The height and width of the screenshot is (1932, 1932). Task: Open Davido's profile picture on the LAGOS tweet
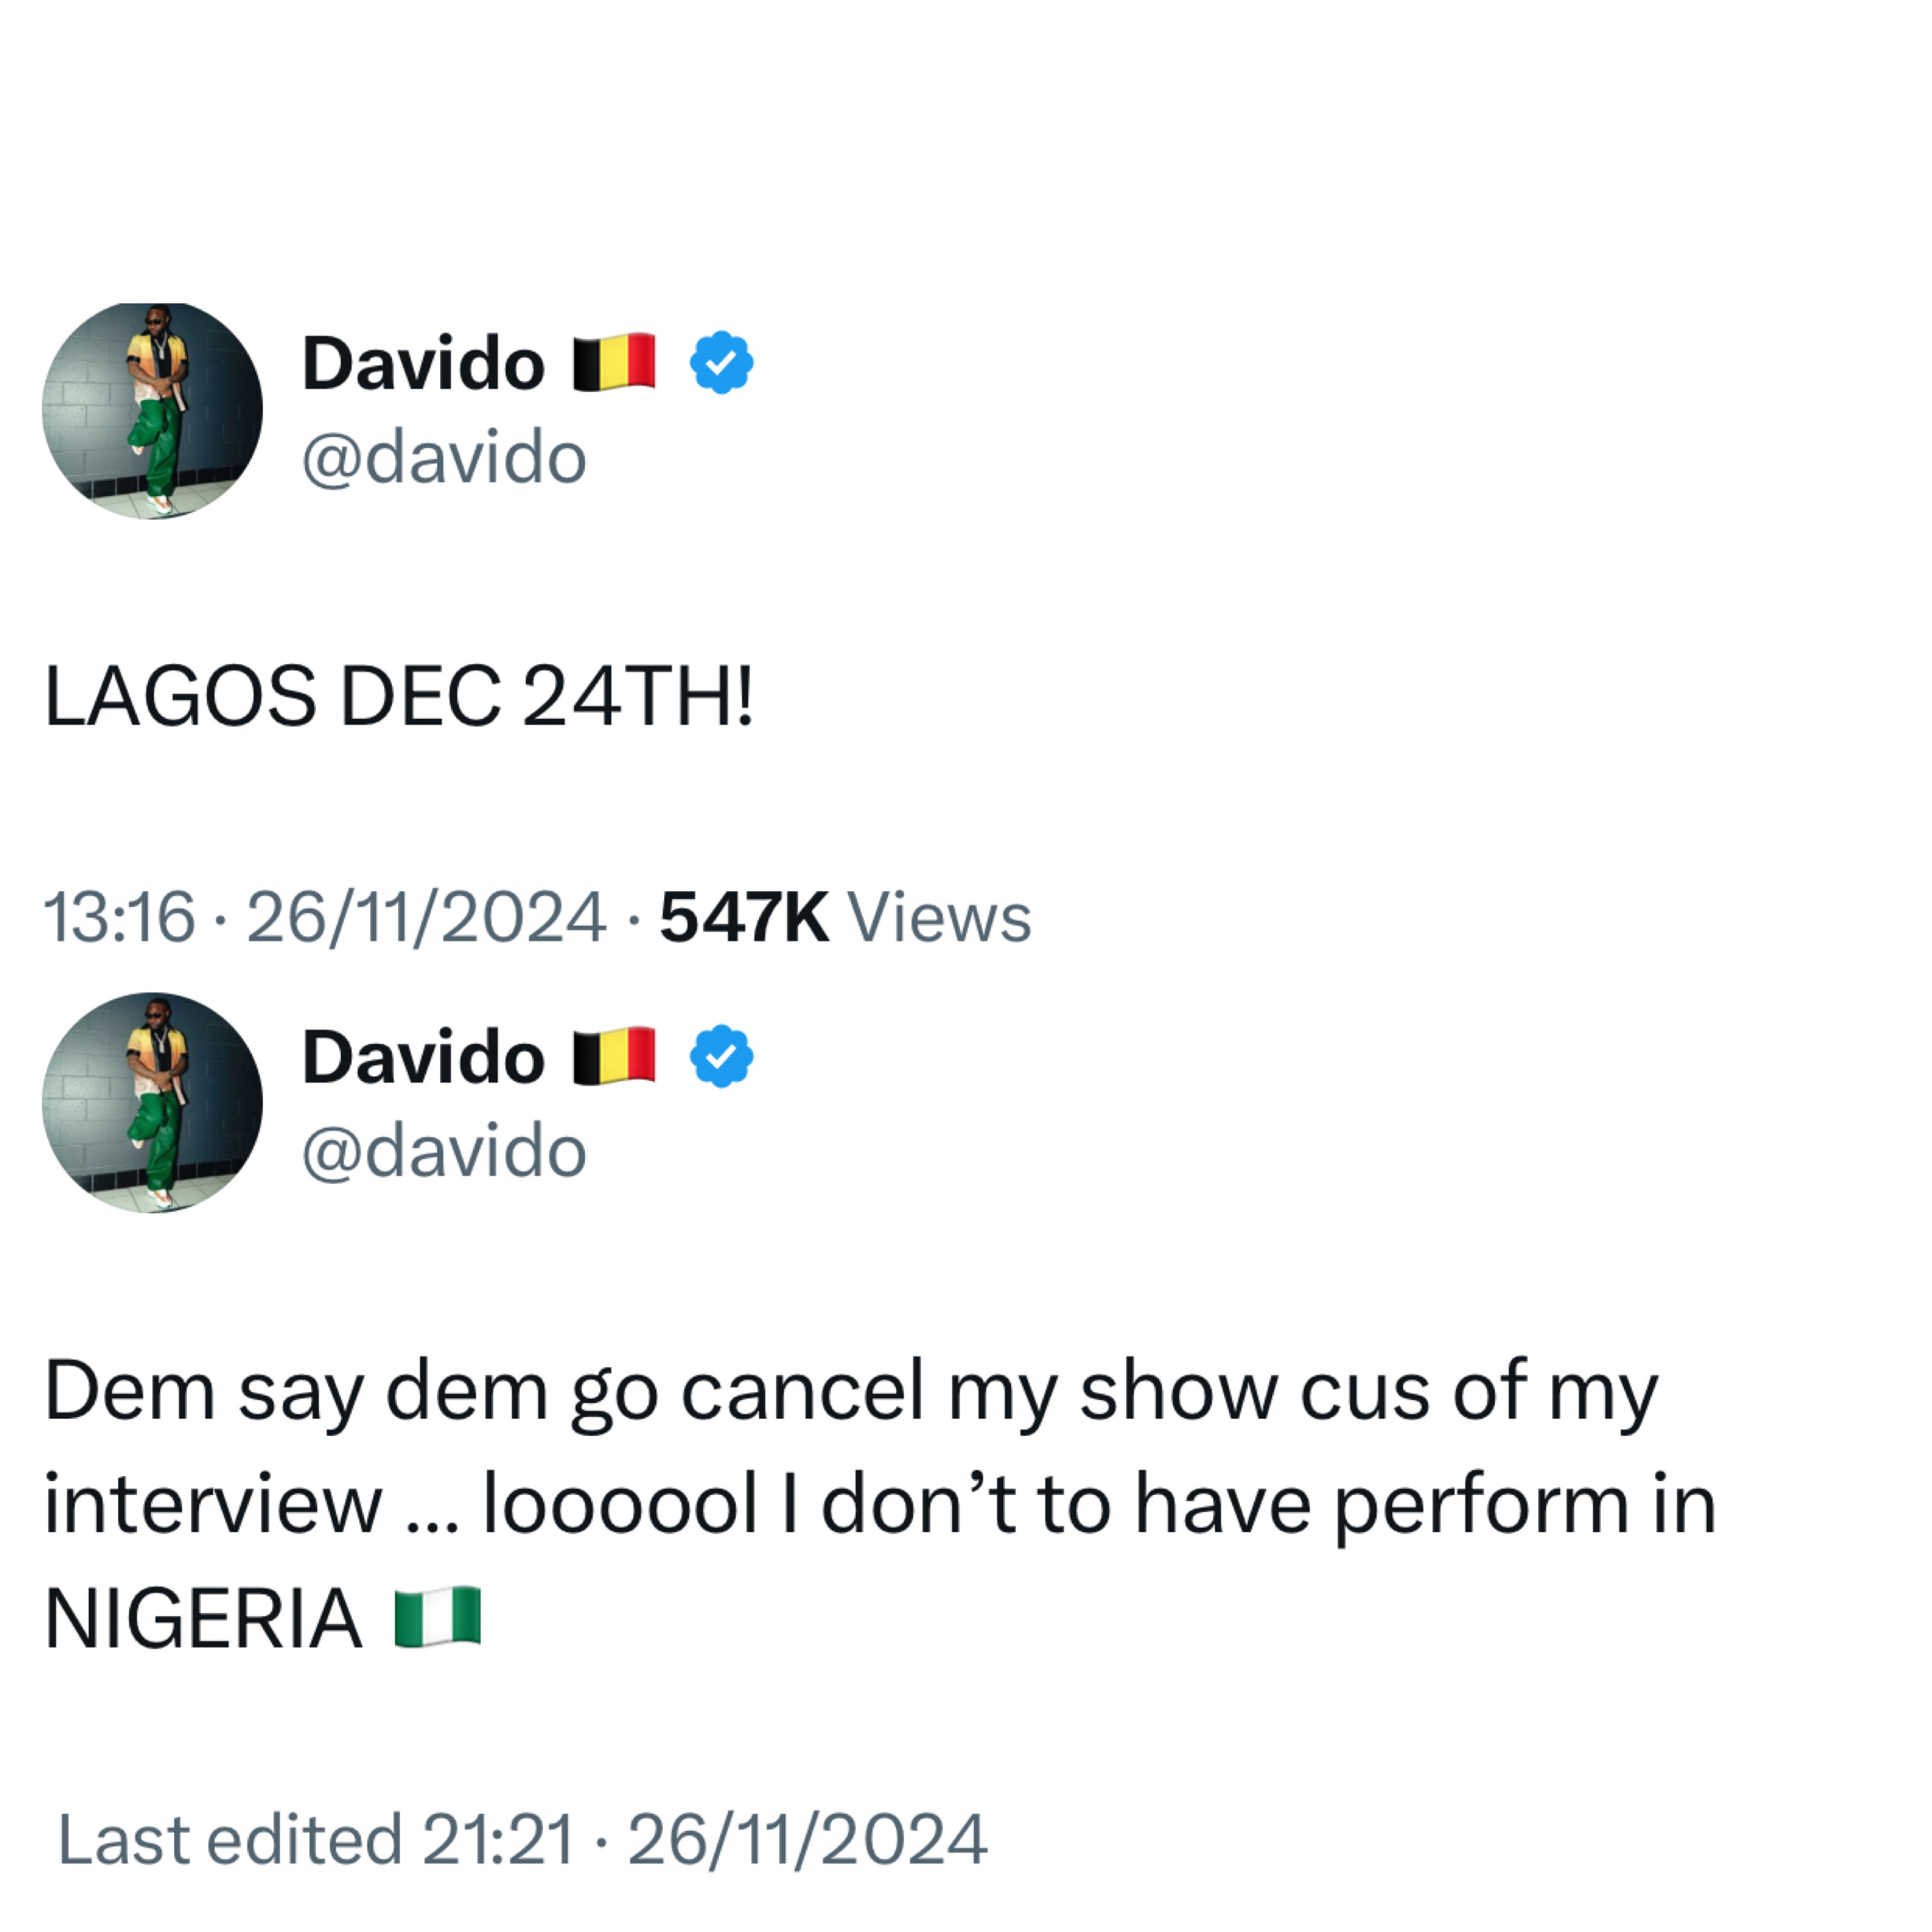point(152,410)
